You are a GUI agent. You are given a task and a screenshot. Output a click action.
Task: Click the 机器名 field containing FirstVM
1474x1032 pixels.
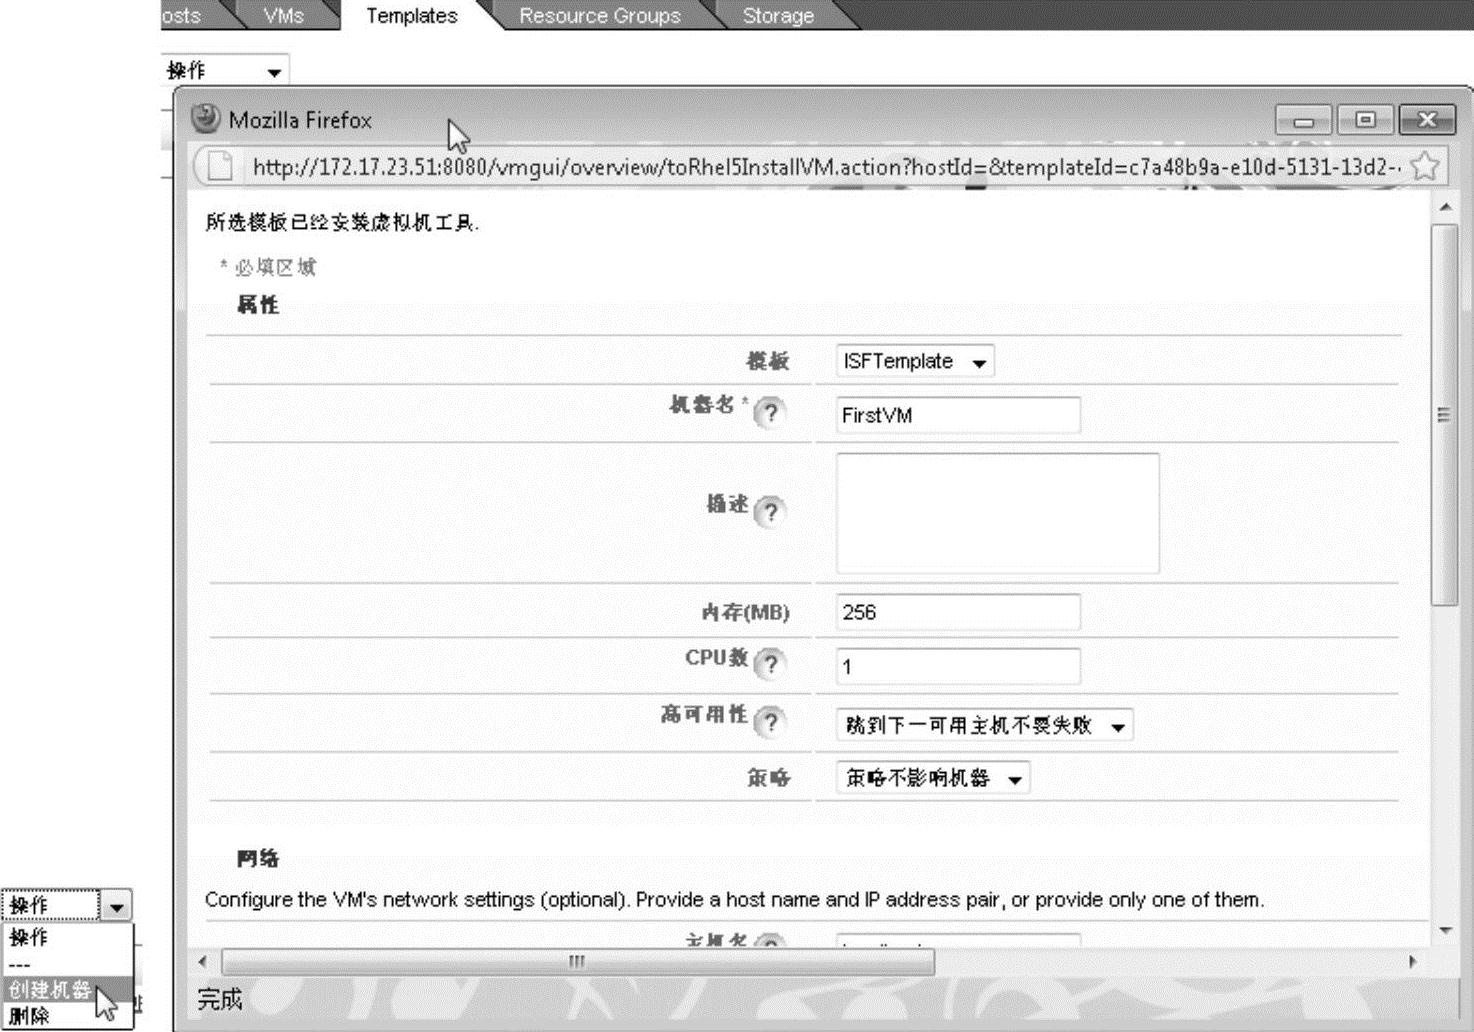click(x=958, y=415)
